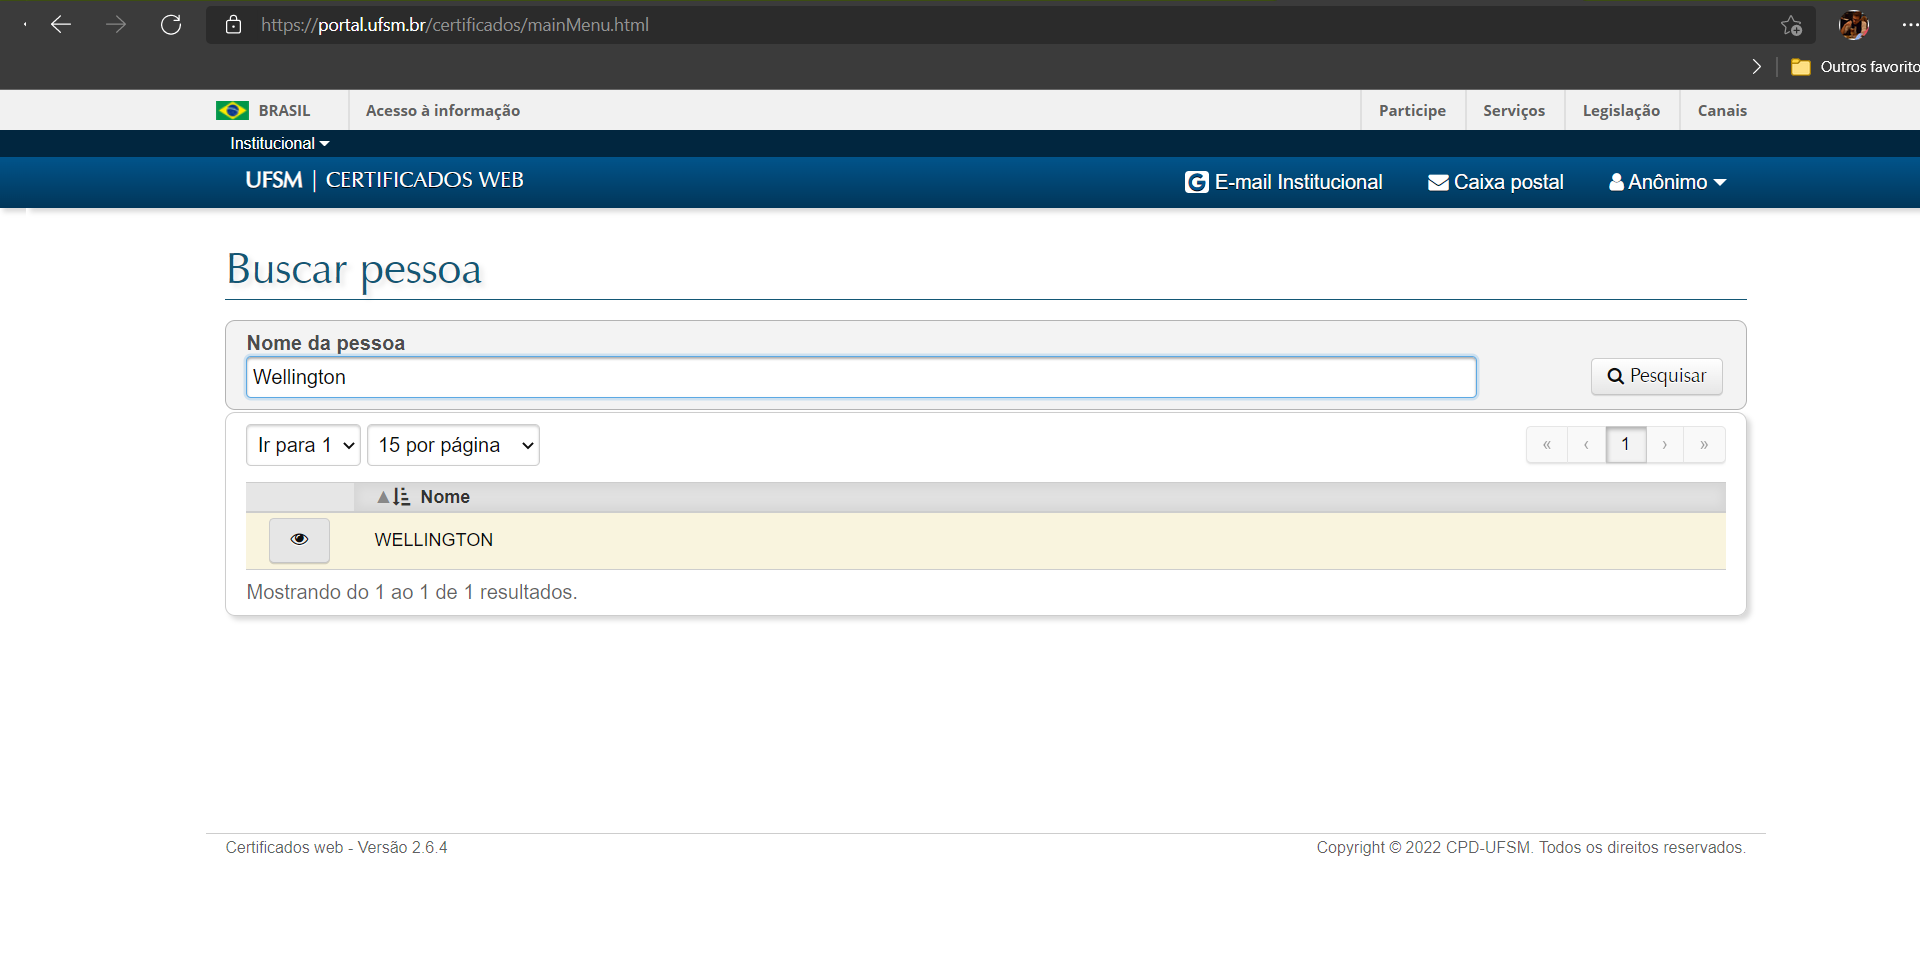This screenshot has width=1920, height=963.
Task: Open the Ir para 1 page selector
Action: (303, 446)
